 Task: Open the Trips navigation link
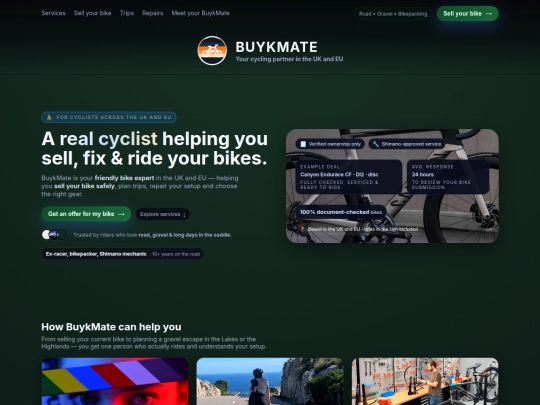[127, 13]
